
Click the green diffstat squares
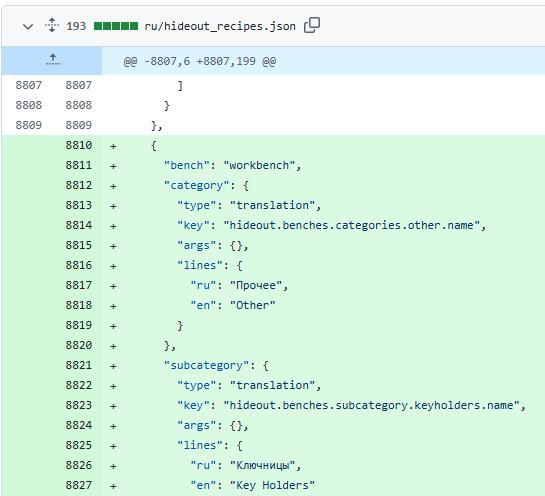pos(116,26)
